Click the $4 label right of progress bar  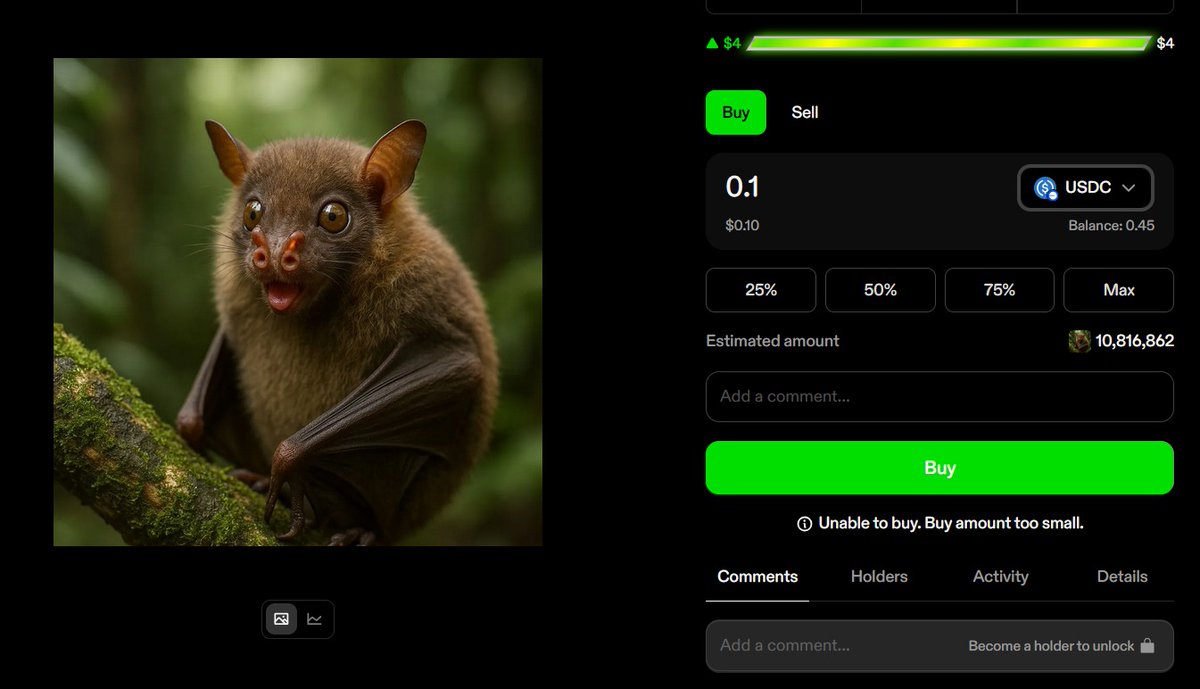(1165, 43)
